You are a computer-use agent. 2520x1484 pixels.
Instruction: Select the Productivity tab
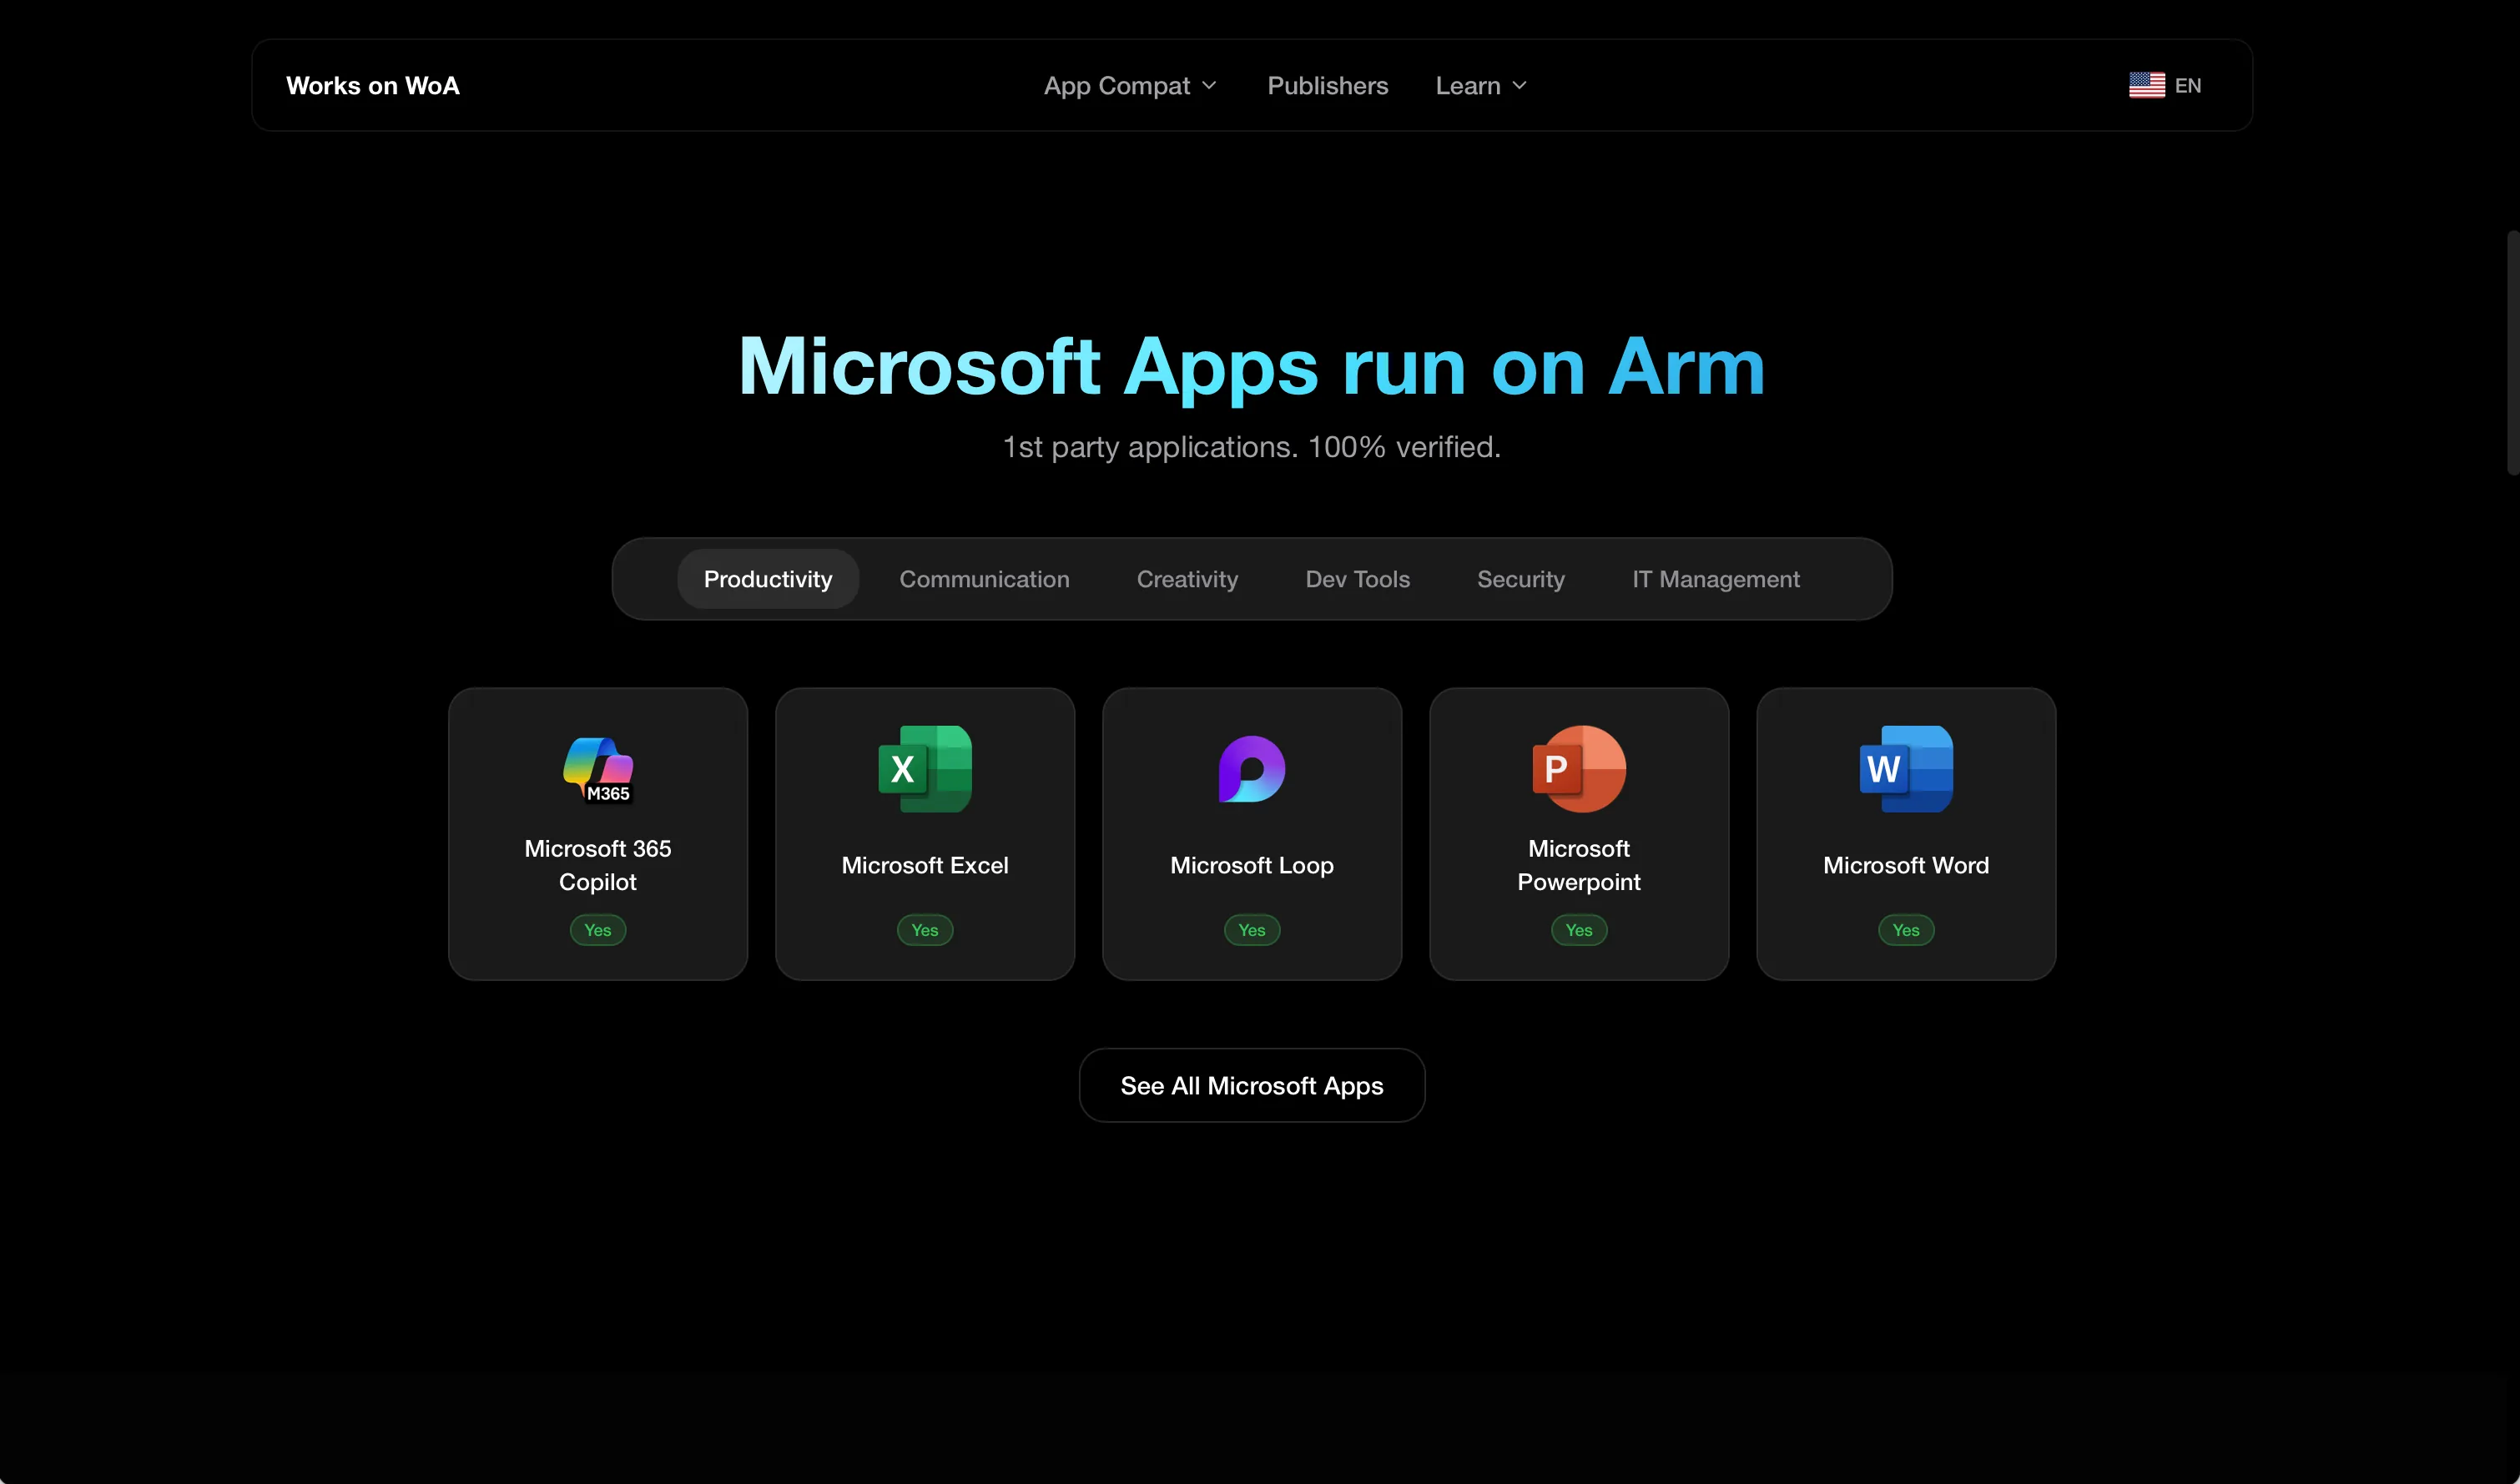[768, 579]
